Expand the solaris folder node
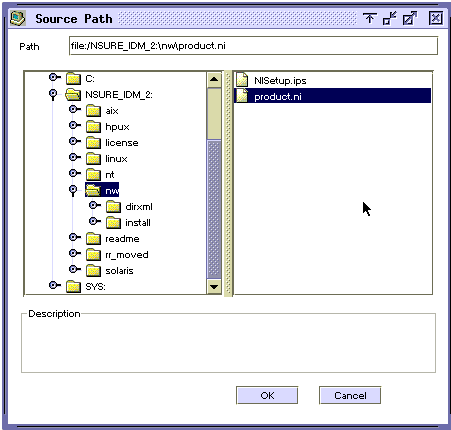Screen dimensions: 451x430 (75, 269)
